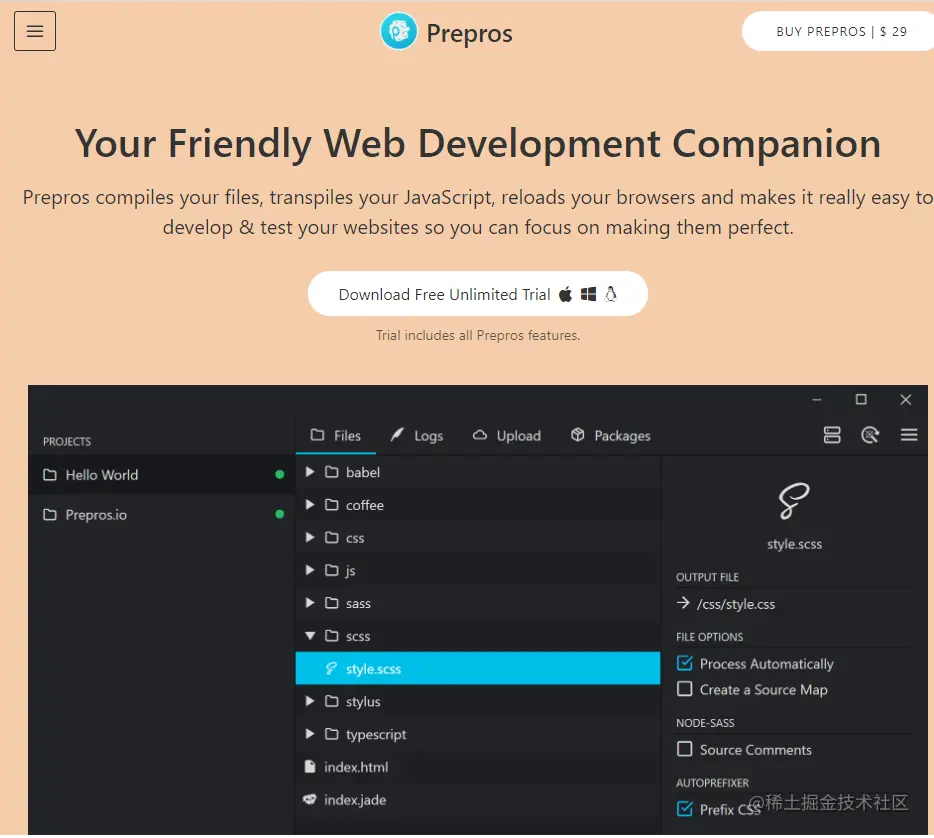Click the jade icon beside index.jade

tap(310, 799)
